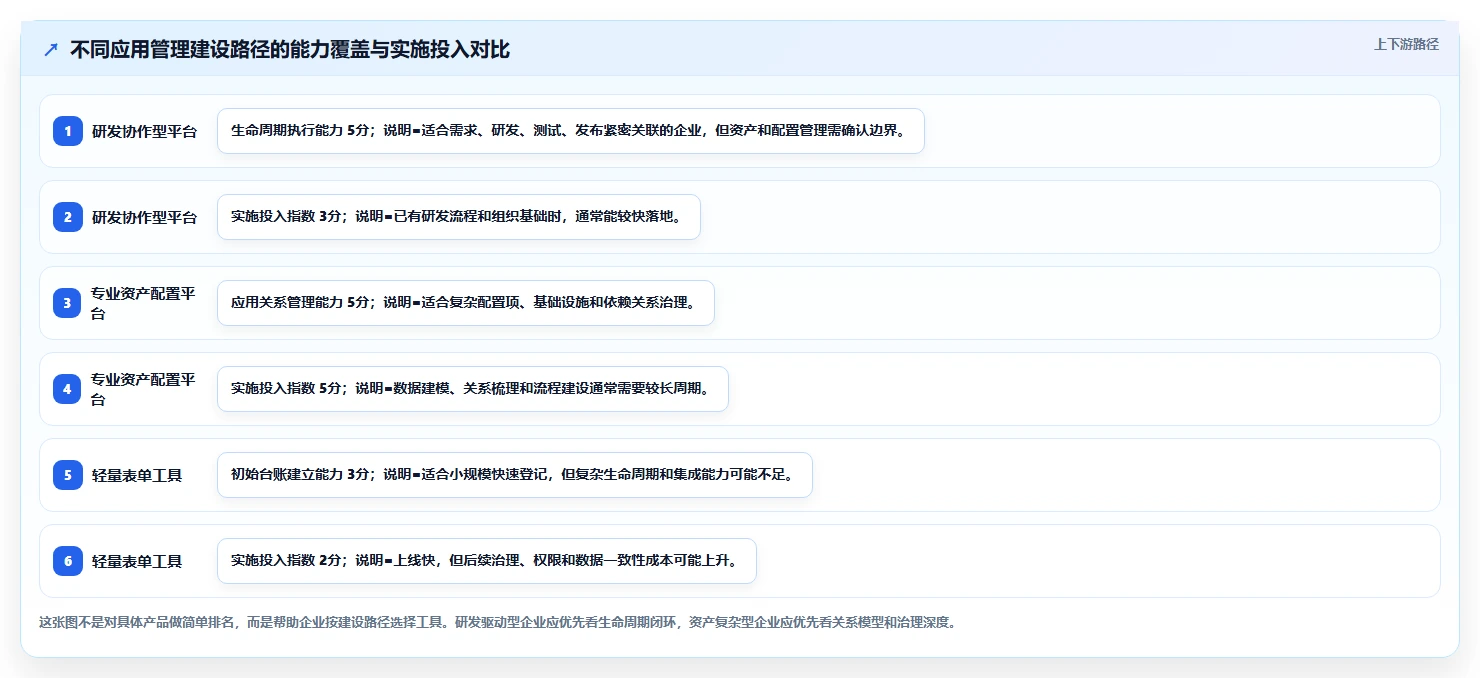Open the 初始台账建立能力 3分 description box
This screenshot has width=1480, height=678.
(515, 475)
